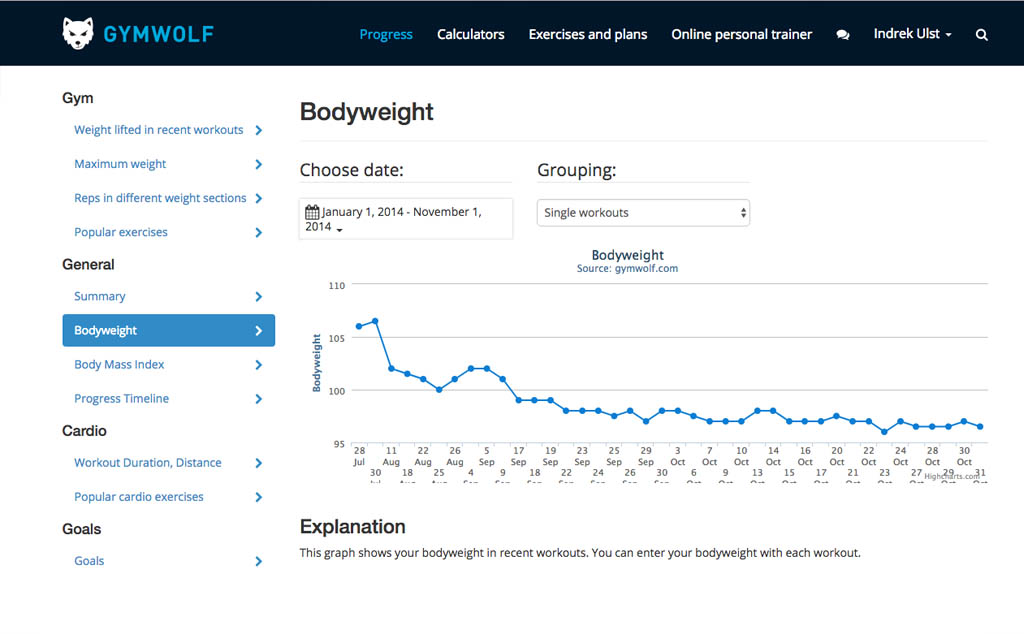
Task: Select Online personal trainer in navbar
Action: pyautogui.click(x=741, y=34)
